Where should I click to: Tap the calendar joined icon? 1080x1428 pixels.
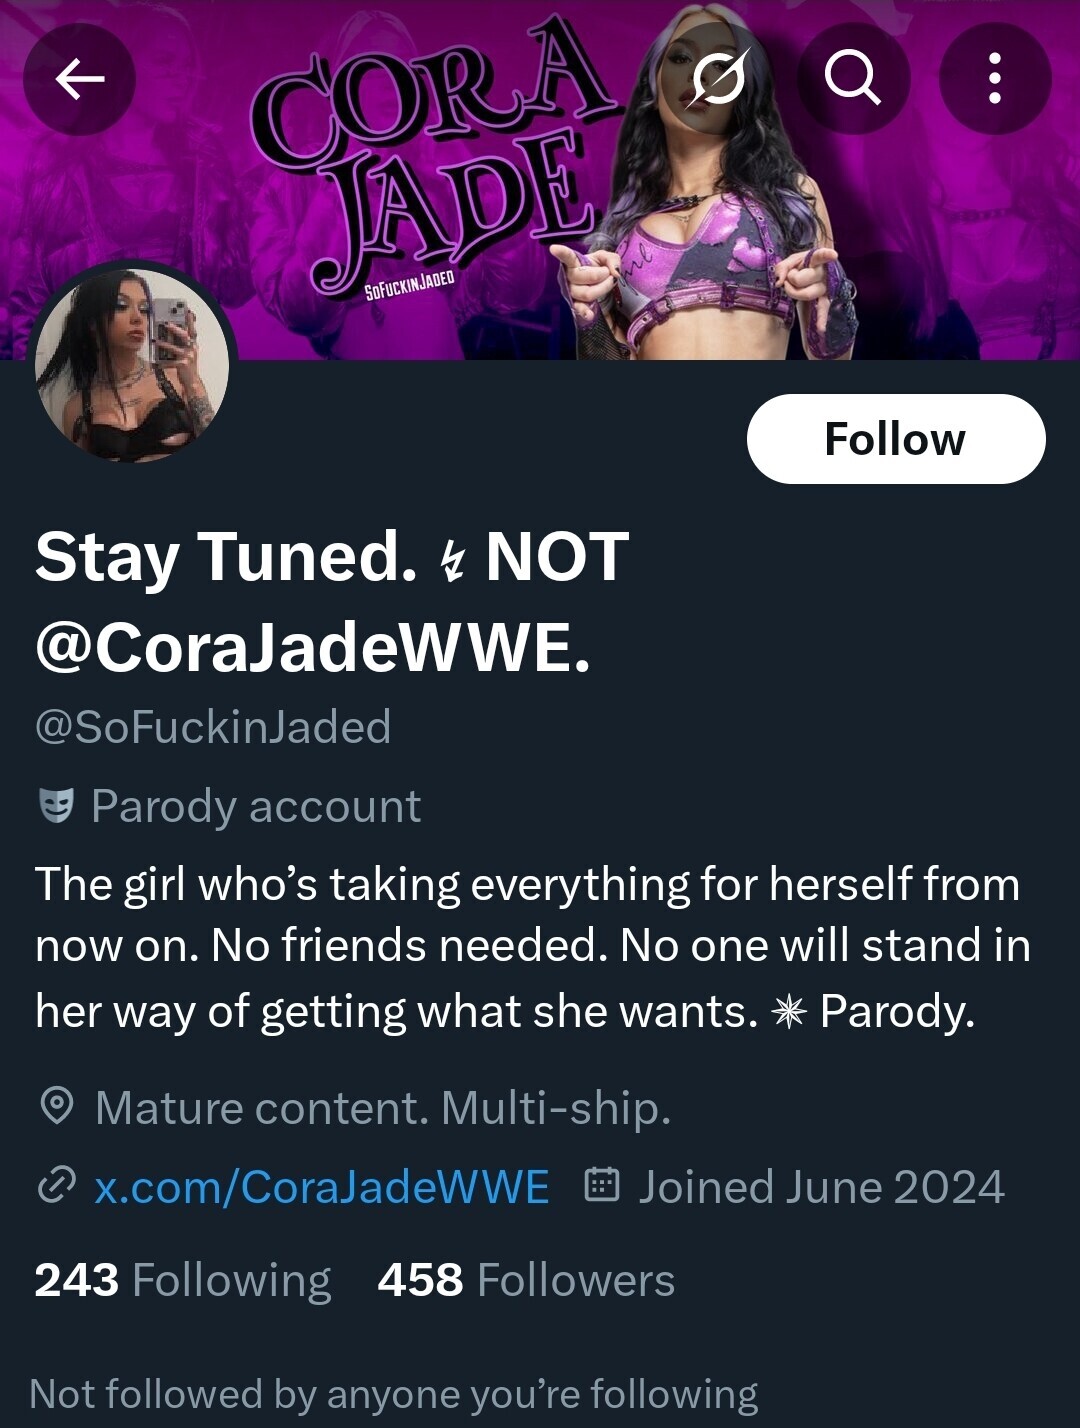click(601, 1186)
